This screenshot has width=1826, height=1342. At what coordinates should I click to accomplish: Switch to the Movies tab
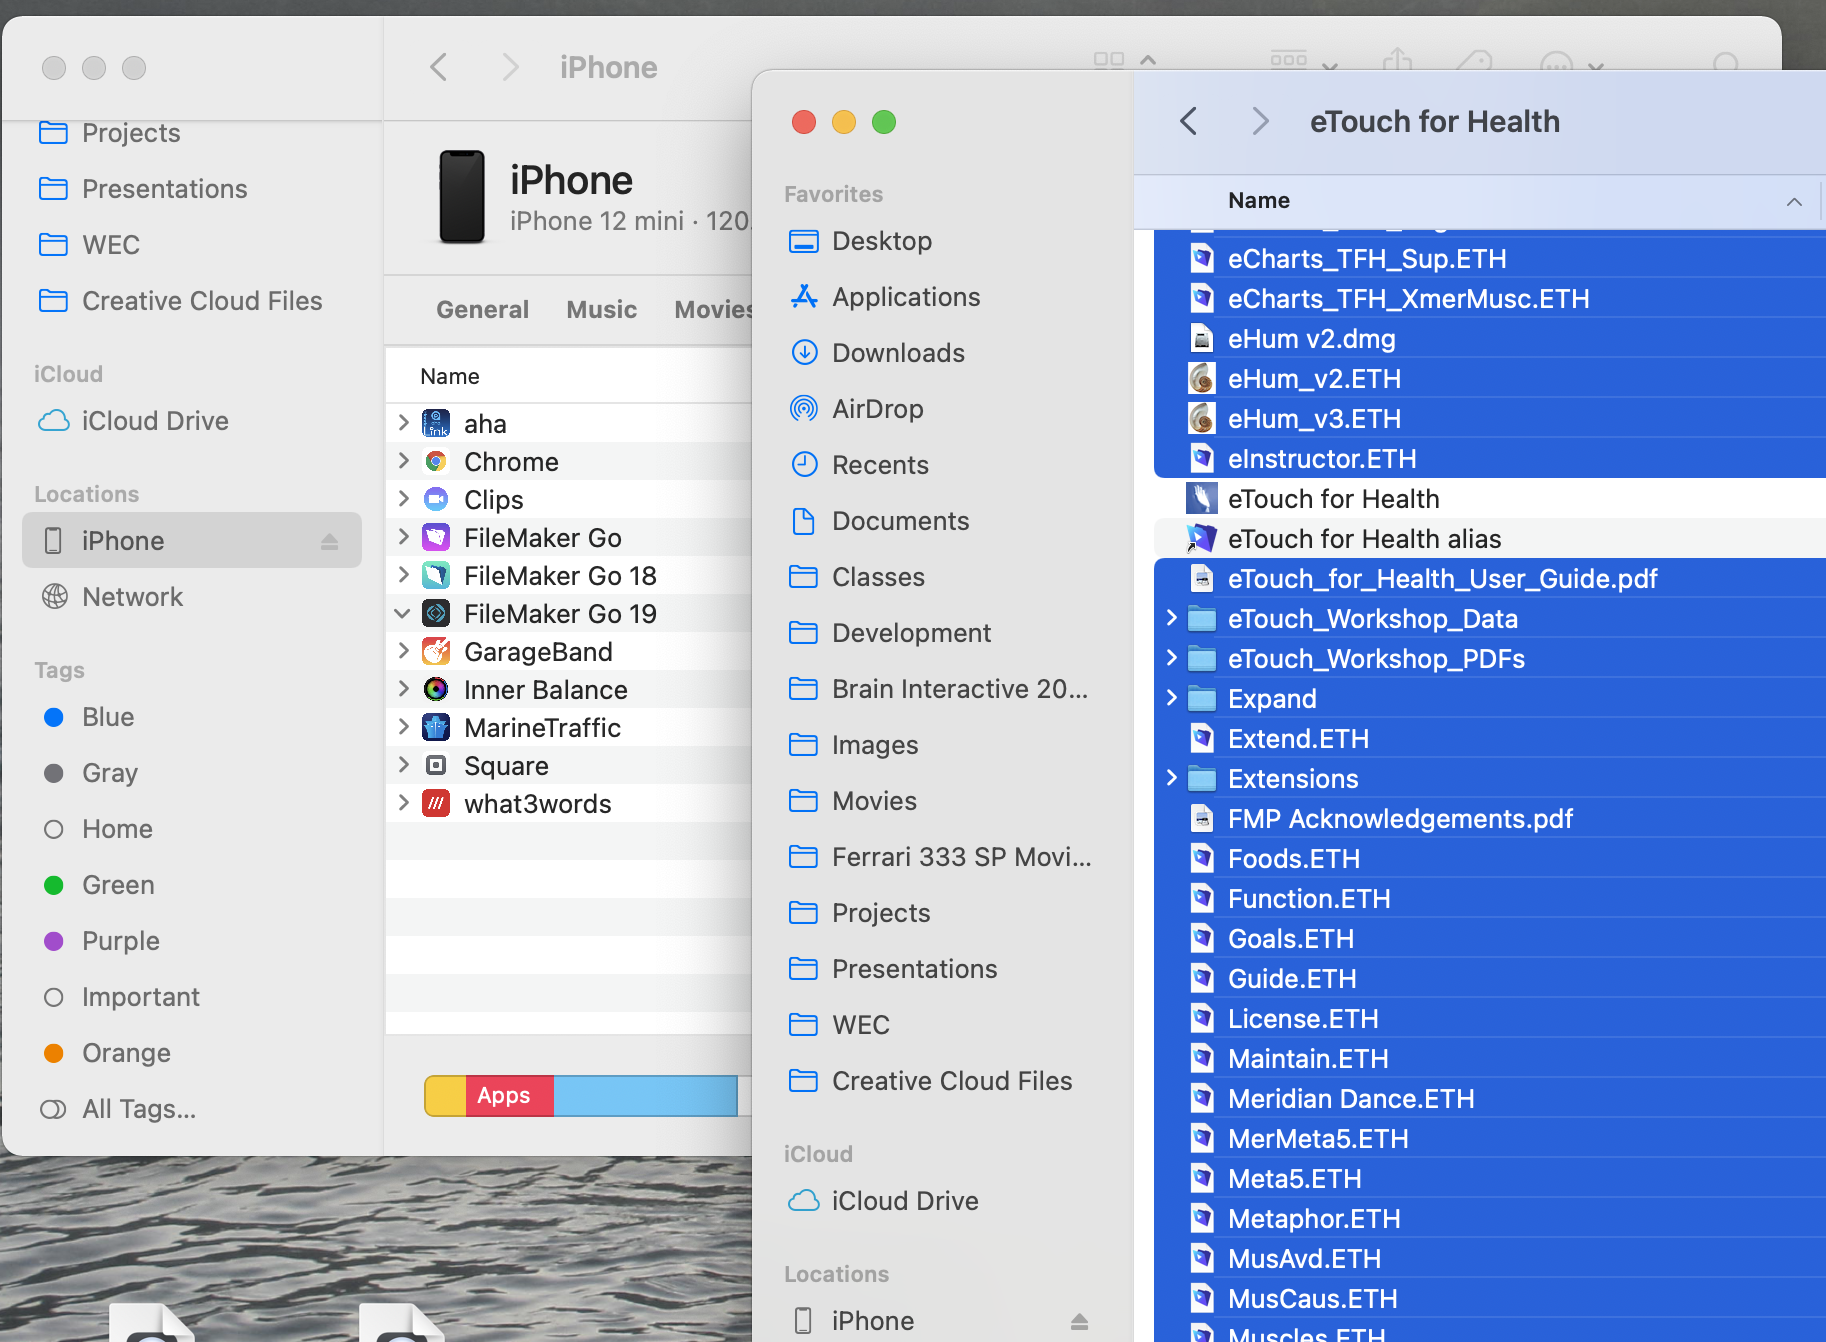click(713, 310)
